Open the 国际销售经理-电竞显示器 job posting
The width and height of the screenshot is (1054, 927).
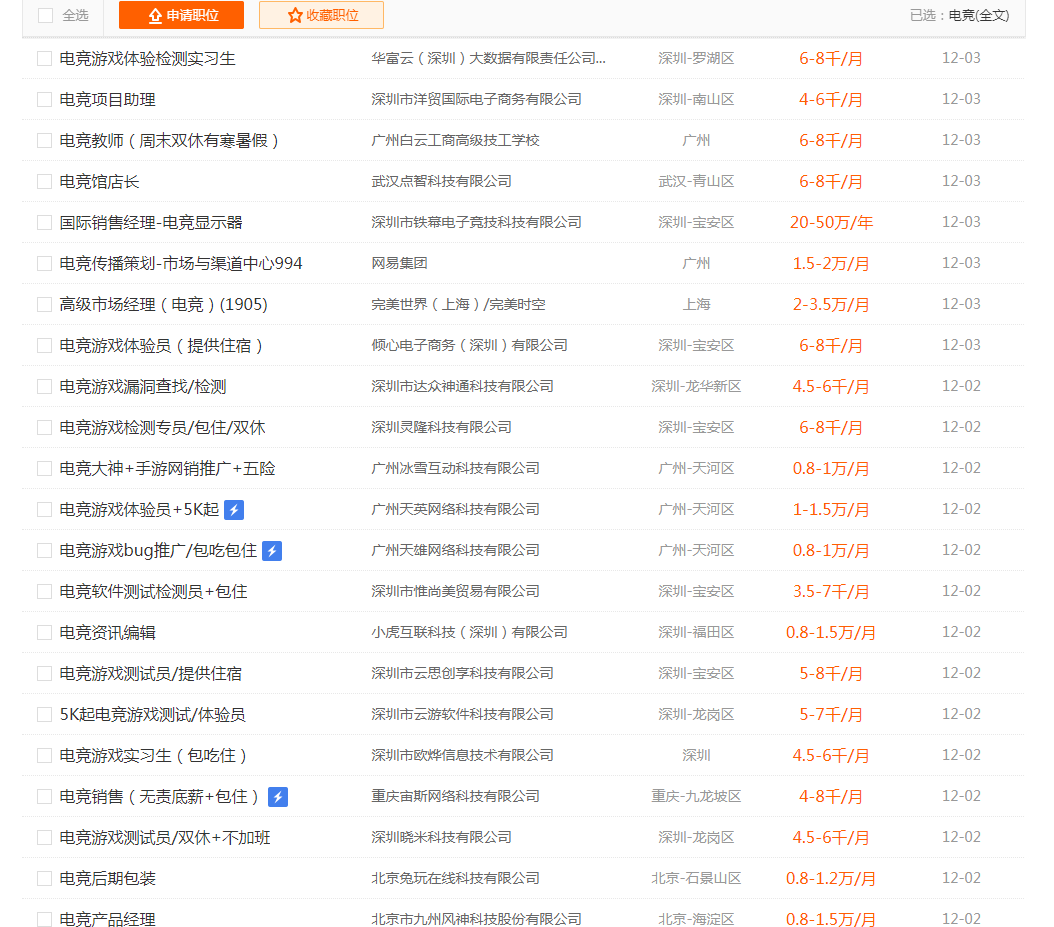click(x=151, y=223)
